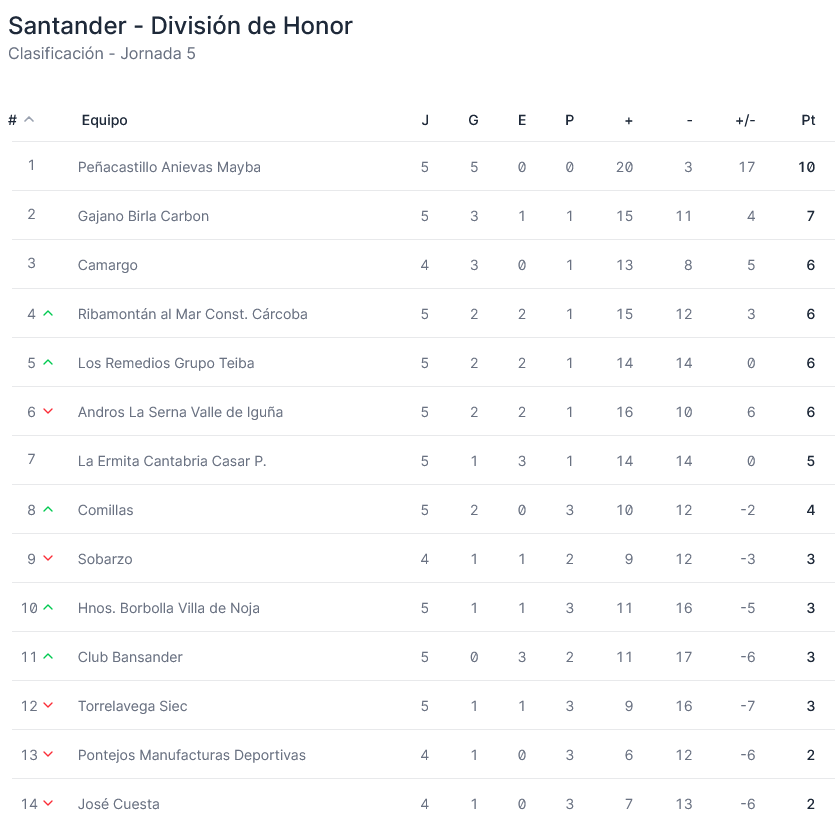Click green up arrow for Club Bansander
Viewport: 835px width, 832px height.
(x=48, y=657)
